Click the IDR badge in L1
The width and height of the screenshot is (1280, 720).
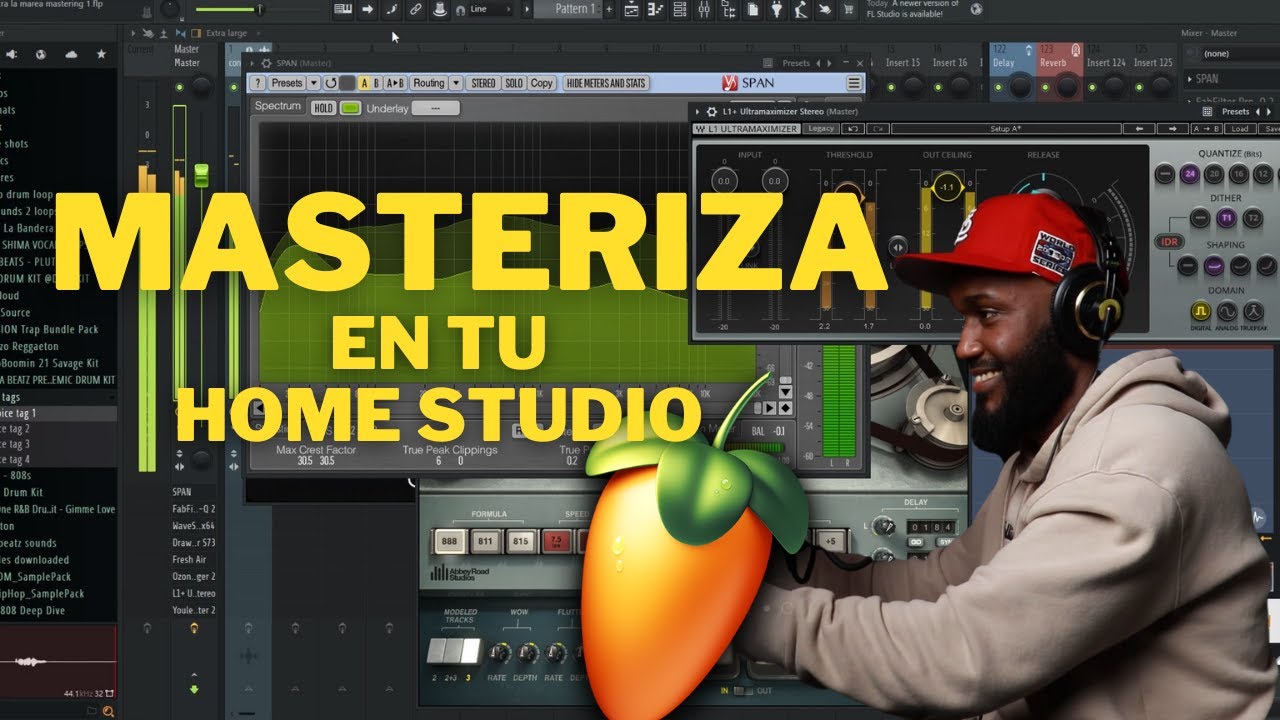[x=1167, y=241]
